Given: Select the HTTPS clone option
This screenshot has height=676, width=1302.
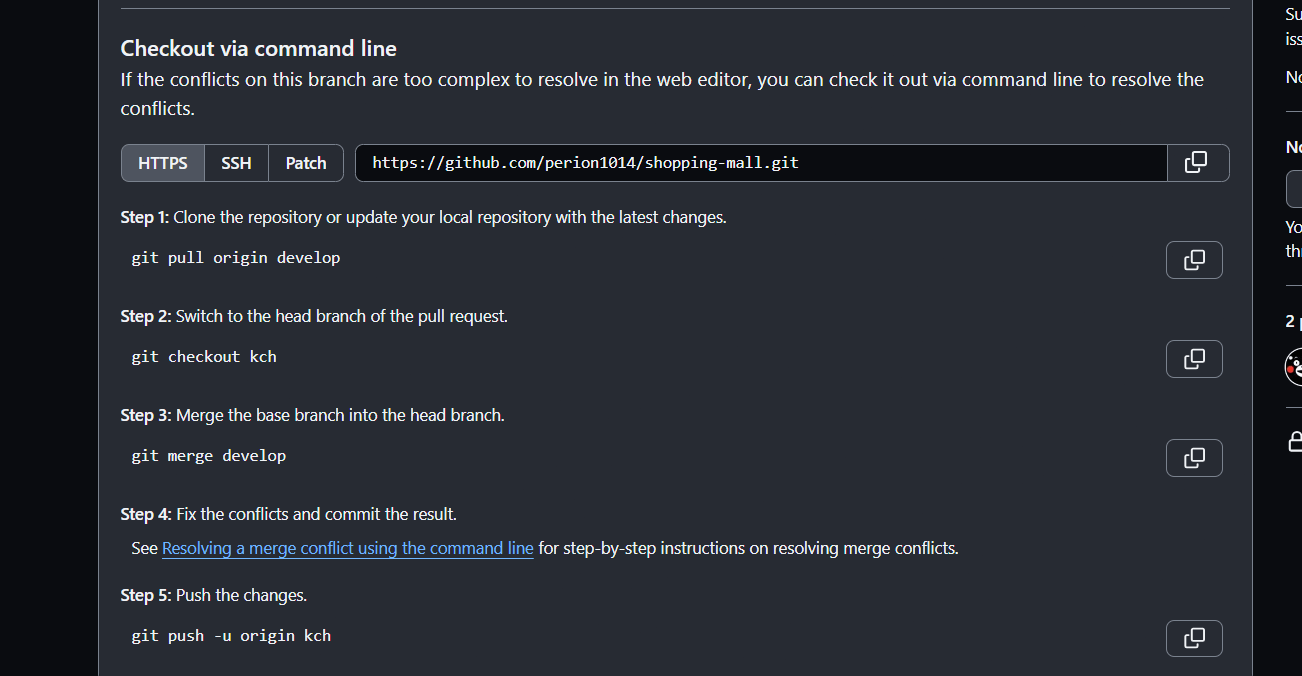Looking at the screenshot, I should (x=163, y=163).
